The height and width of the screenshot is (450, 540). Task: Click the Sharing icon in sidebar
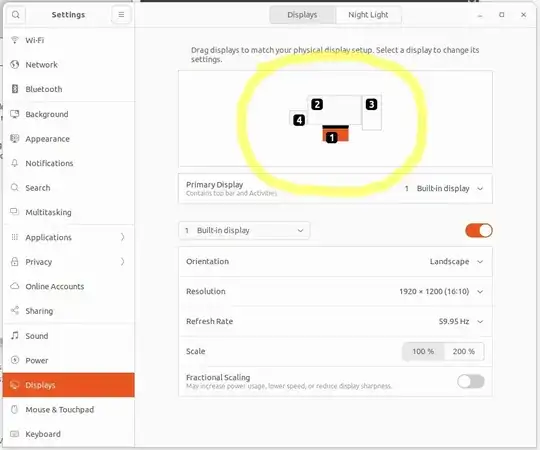tap(14, 311)
